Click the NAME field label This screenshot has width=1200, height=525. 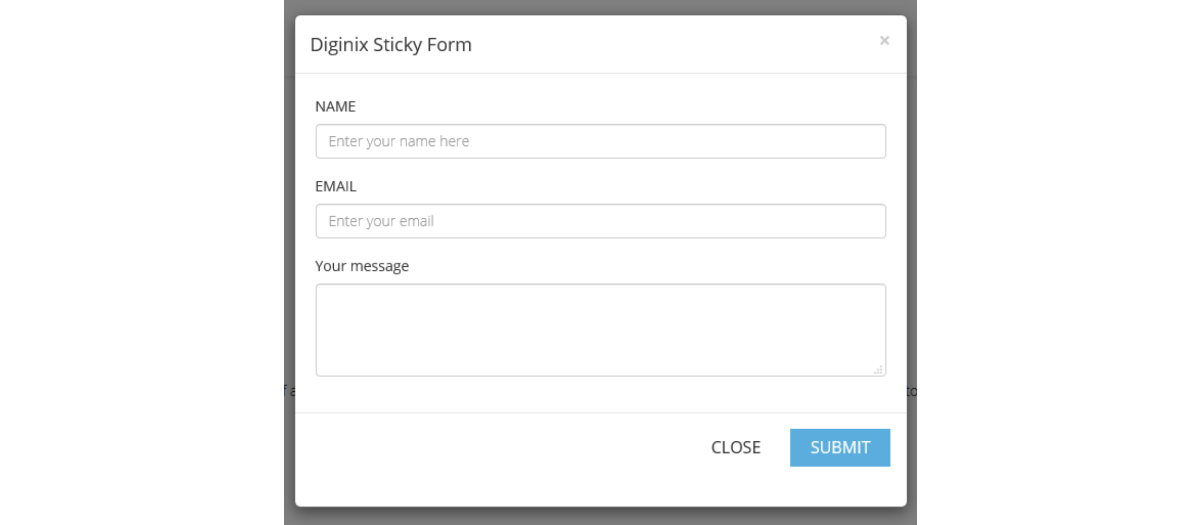tap(335, 106)
